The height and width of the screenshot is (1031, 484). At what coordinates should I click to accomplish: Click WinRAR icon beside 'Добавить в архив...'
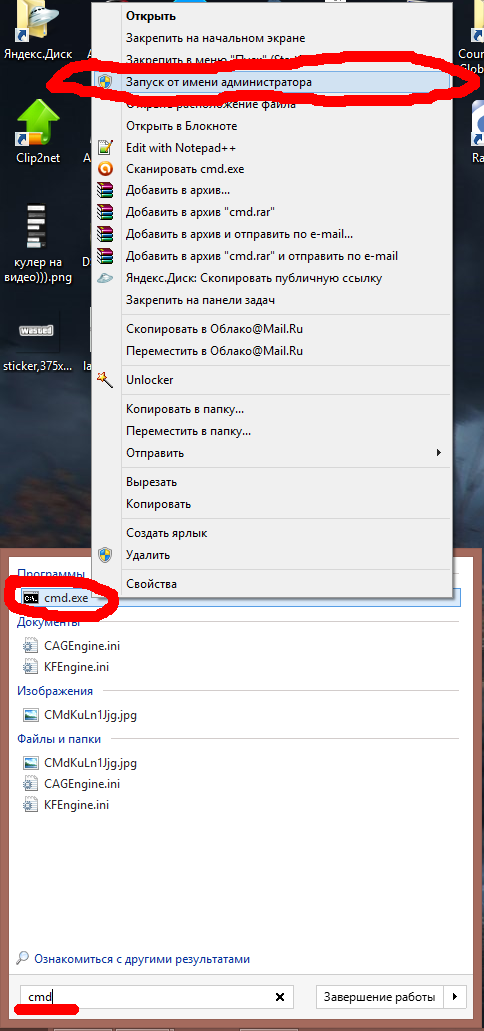pos(105,191)
